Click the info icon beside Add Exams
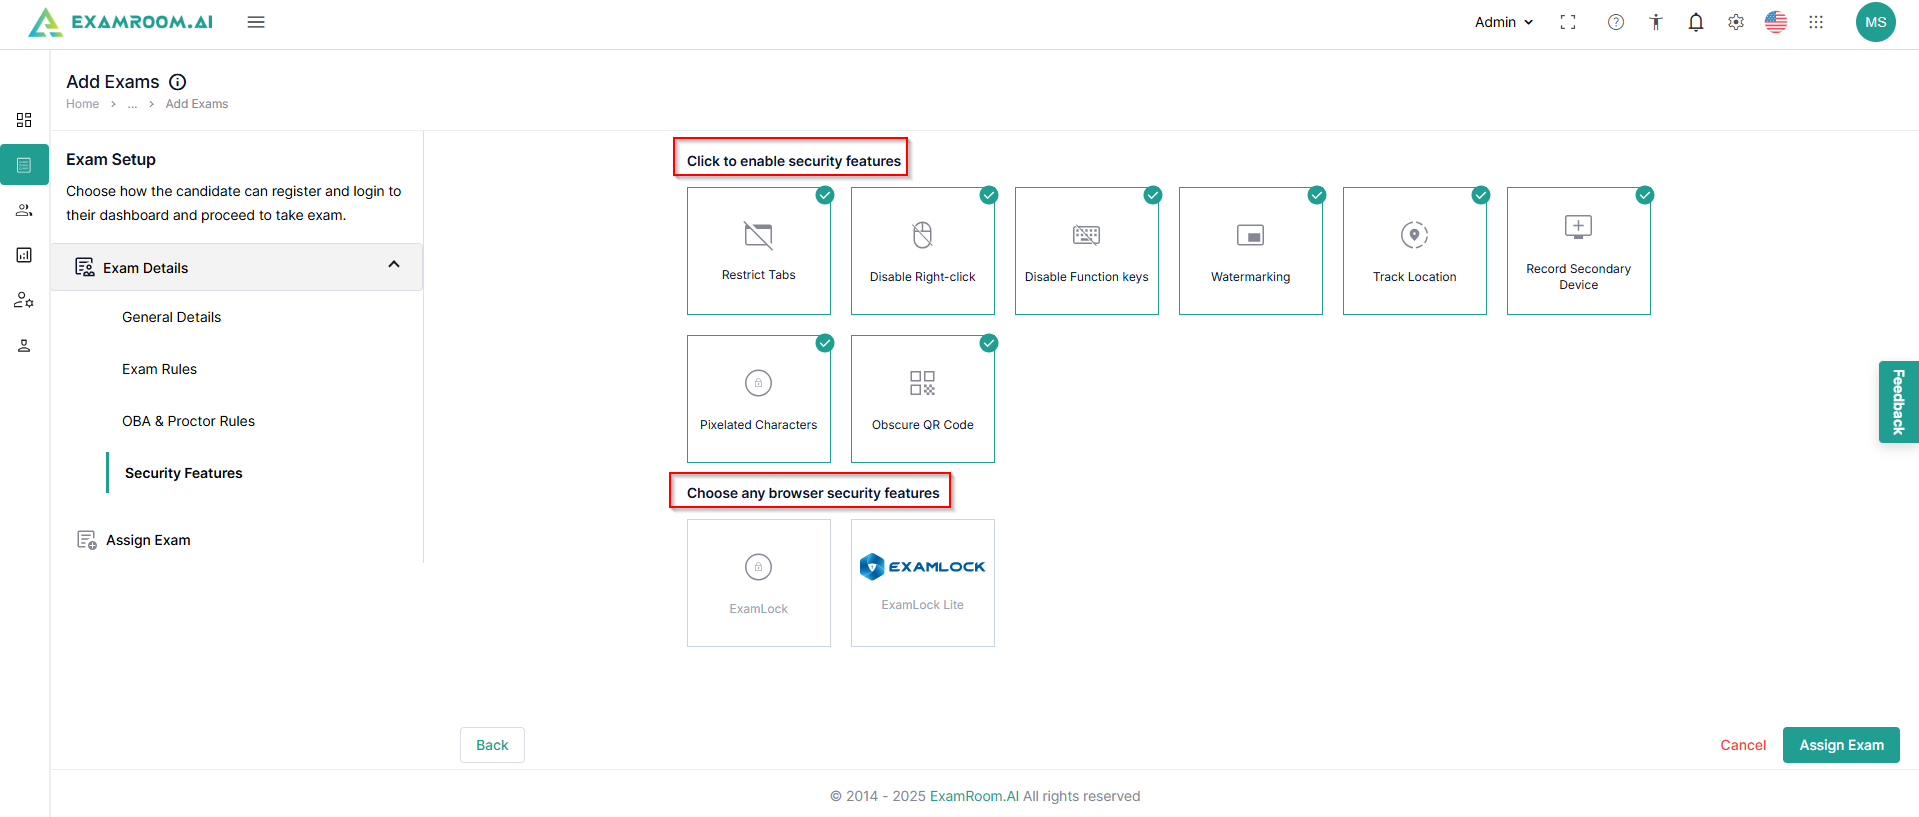 pyautogui.click(x=178, y=82)
